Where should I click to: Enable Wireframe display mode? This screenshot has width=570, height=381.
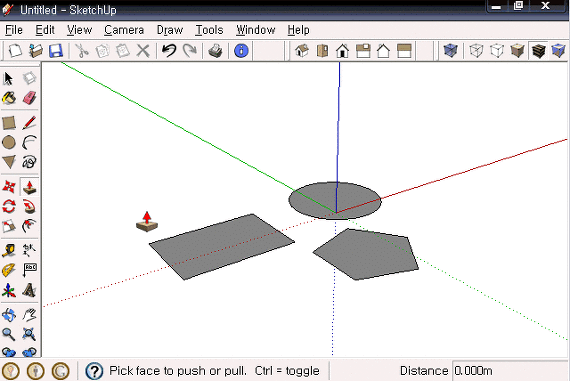476,51
